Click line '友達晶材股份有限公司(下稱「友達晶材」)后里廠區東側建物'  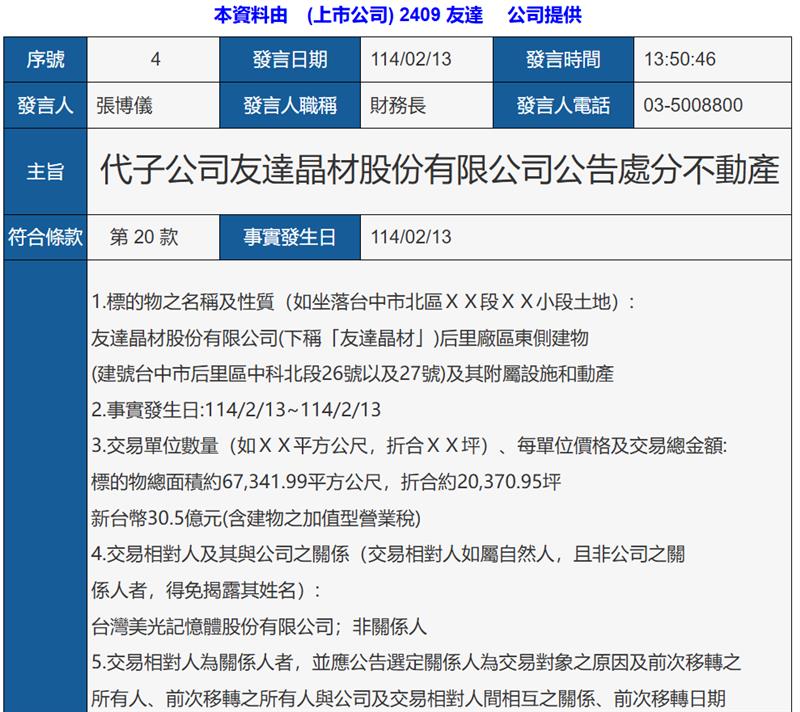coord(340,338)
